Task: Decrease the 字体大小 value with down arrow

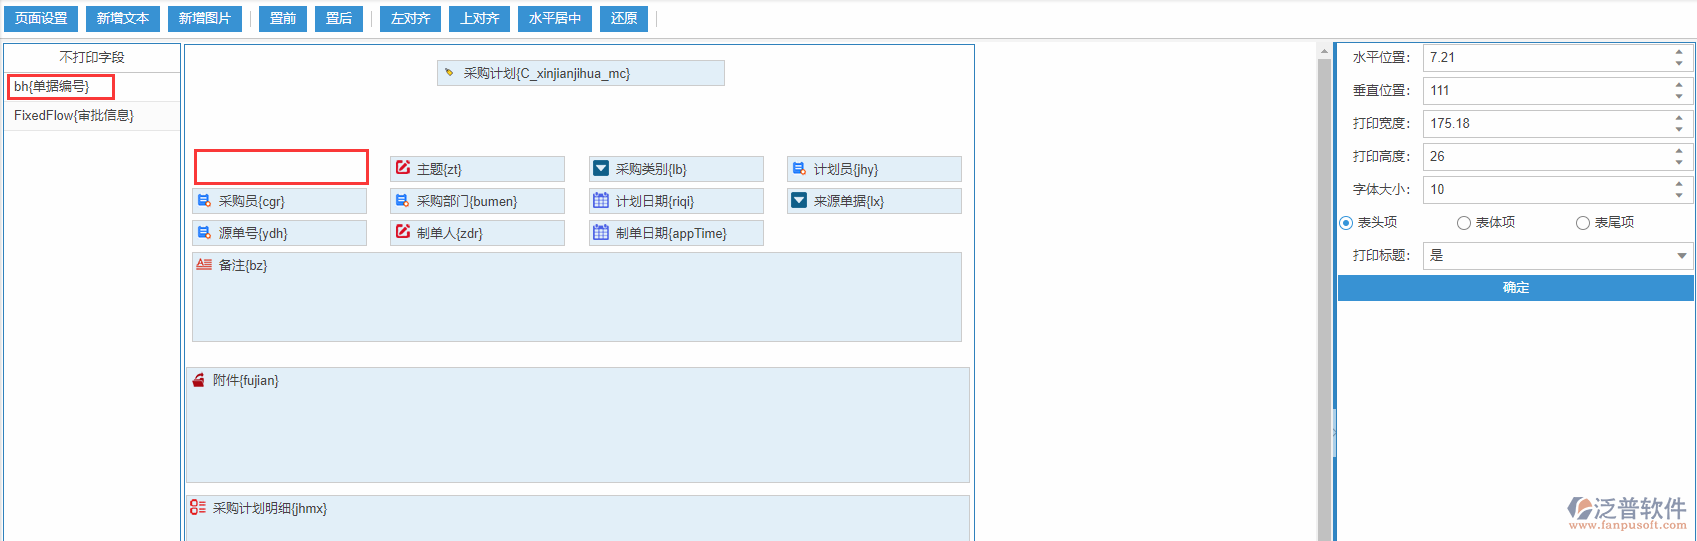Action: [x=1679, y=195]
